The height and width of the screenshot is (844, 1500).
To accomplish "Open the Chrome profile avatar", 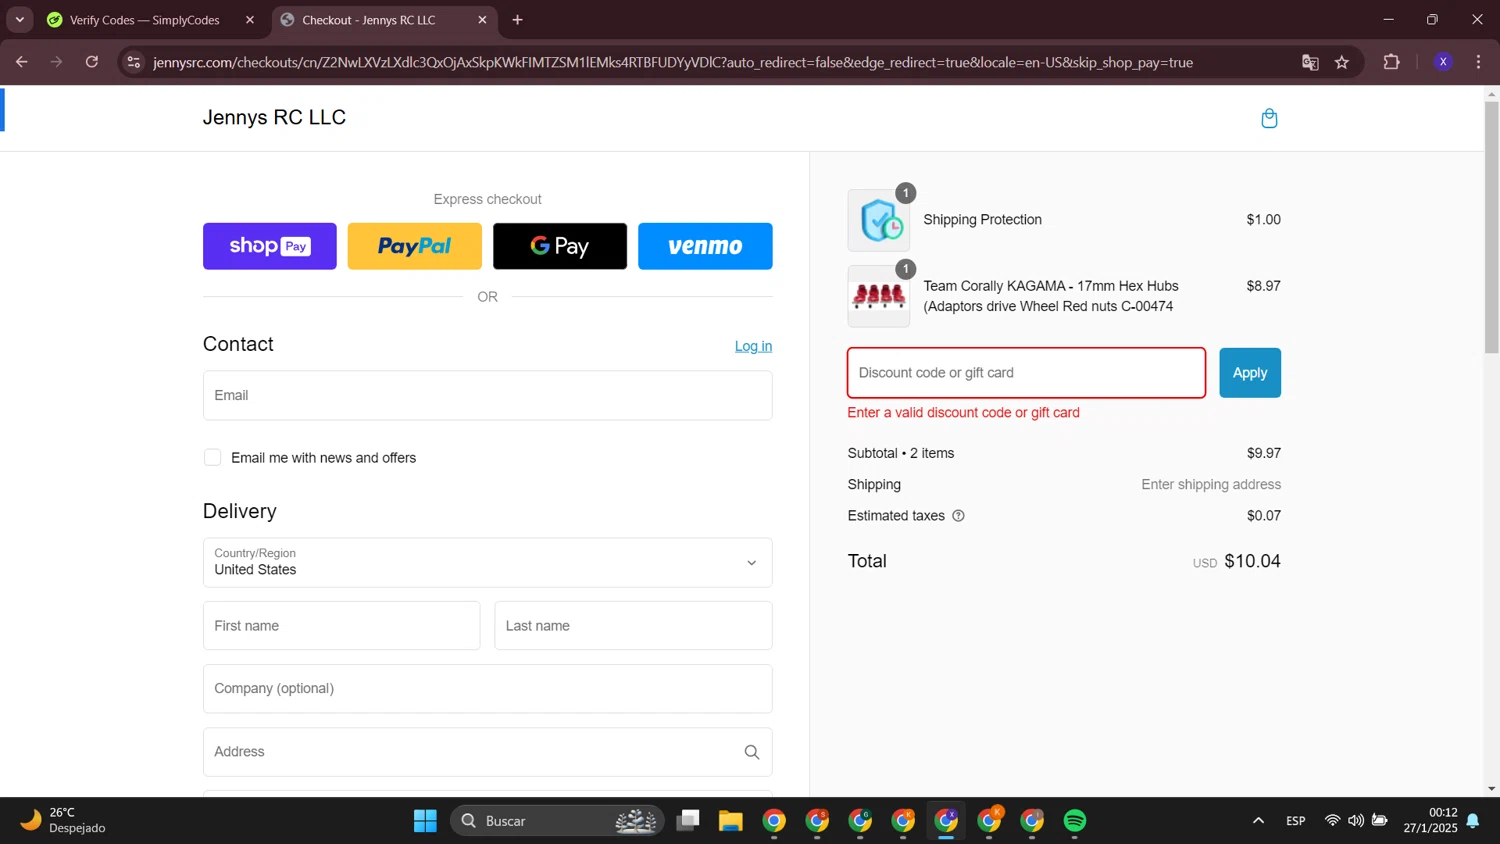I will (x=1443, y=62).
